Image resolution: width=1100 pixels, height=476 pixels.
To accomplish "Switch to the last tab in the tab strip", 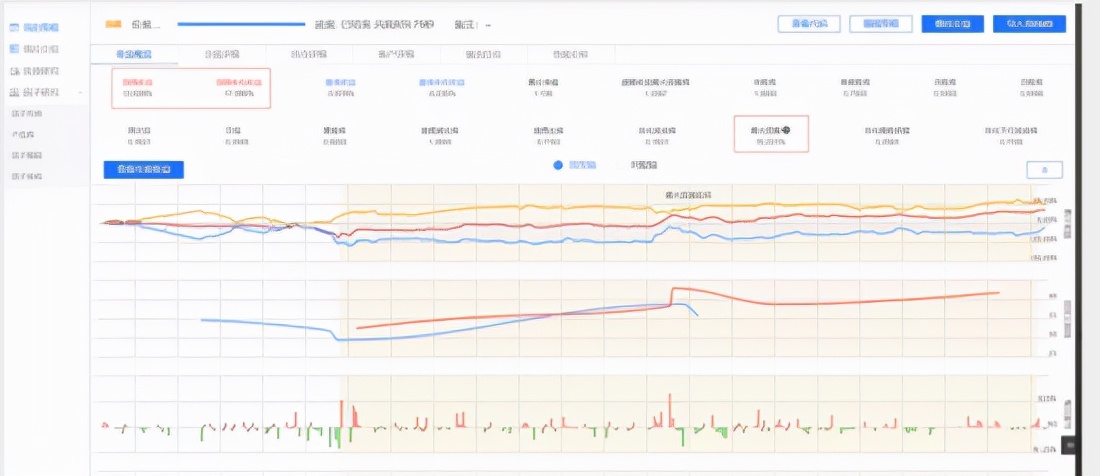I will click(x=571, y=54).
